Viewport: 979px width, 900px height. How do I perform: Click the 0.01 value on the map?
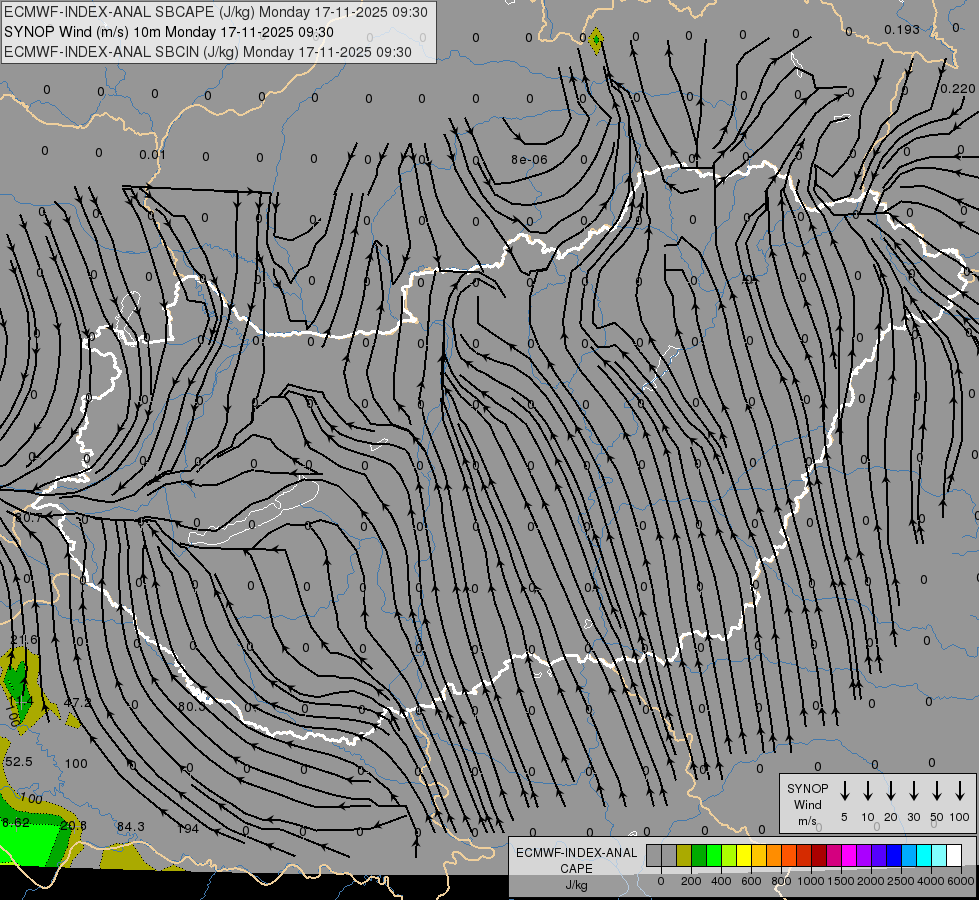pos(152,154)
